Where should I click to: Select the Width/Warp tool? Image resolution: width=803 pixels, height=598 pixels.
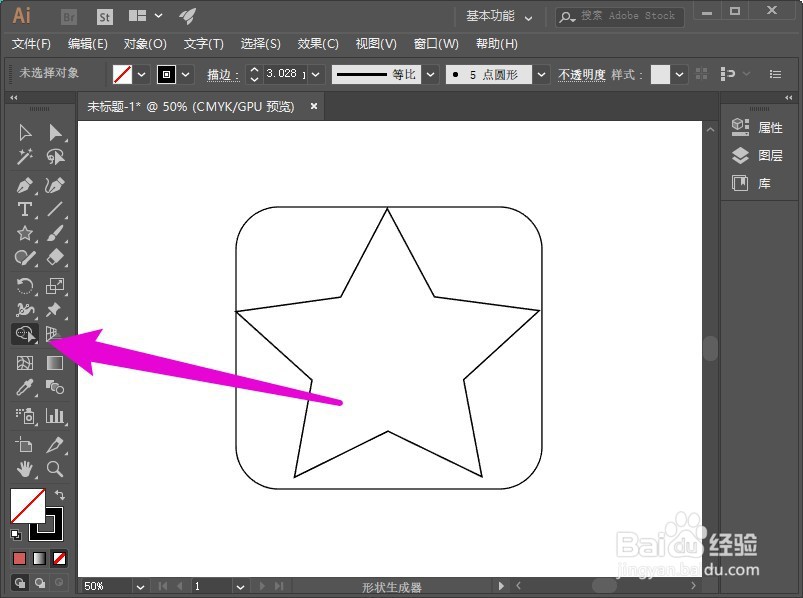[25, 309]
